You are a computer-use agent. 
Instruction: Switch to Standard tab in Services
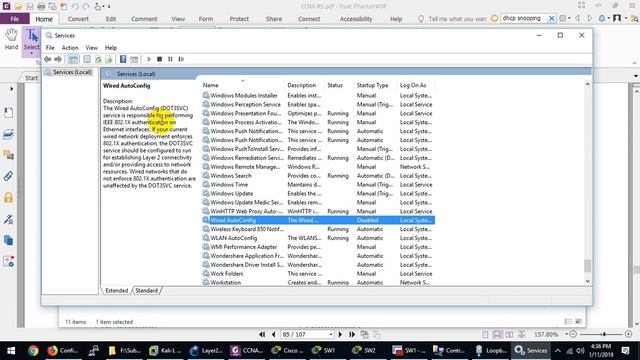click(147, 291)
